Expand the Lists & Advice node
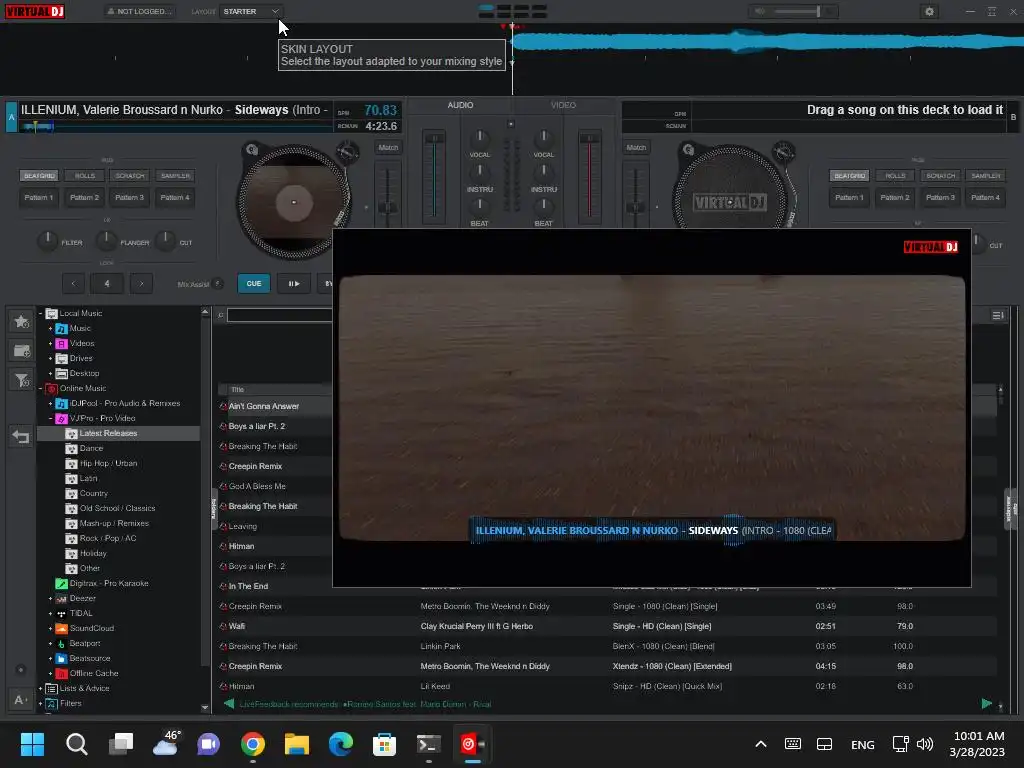 [40, 688]
